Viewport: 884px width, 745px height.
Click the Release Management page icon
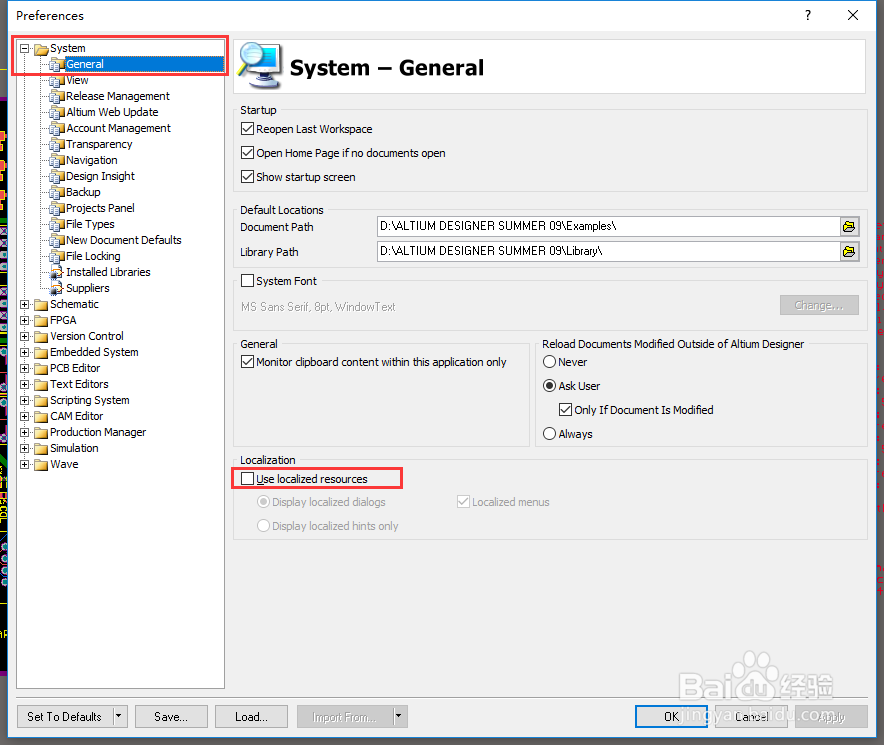56,97
